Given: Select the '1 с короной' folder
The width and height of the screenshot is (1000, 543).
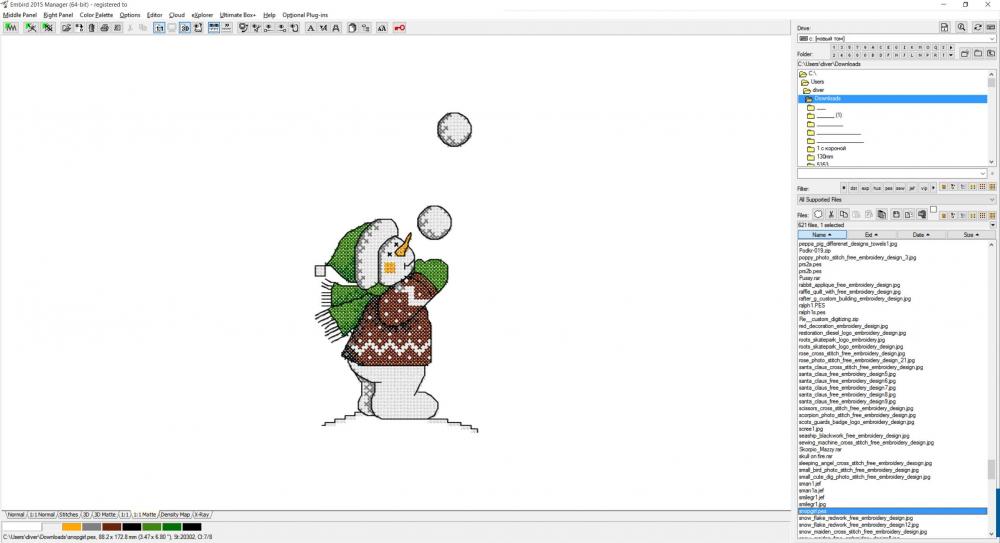Looking at the screenshot, I should [831, 148].
